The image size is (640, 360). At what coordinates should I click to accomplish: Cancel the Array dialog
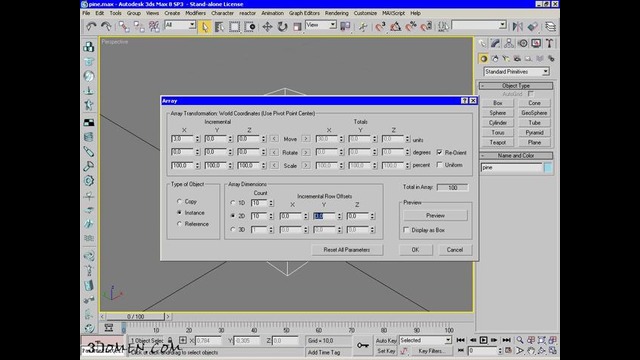point(455,250)
